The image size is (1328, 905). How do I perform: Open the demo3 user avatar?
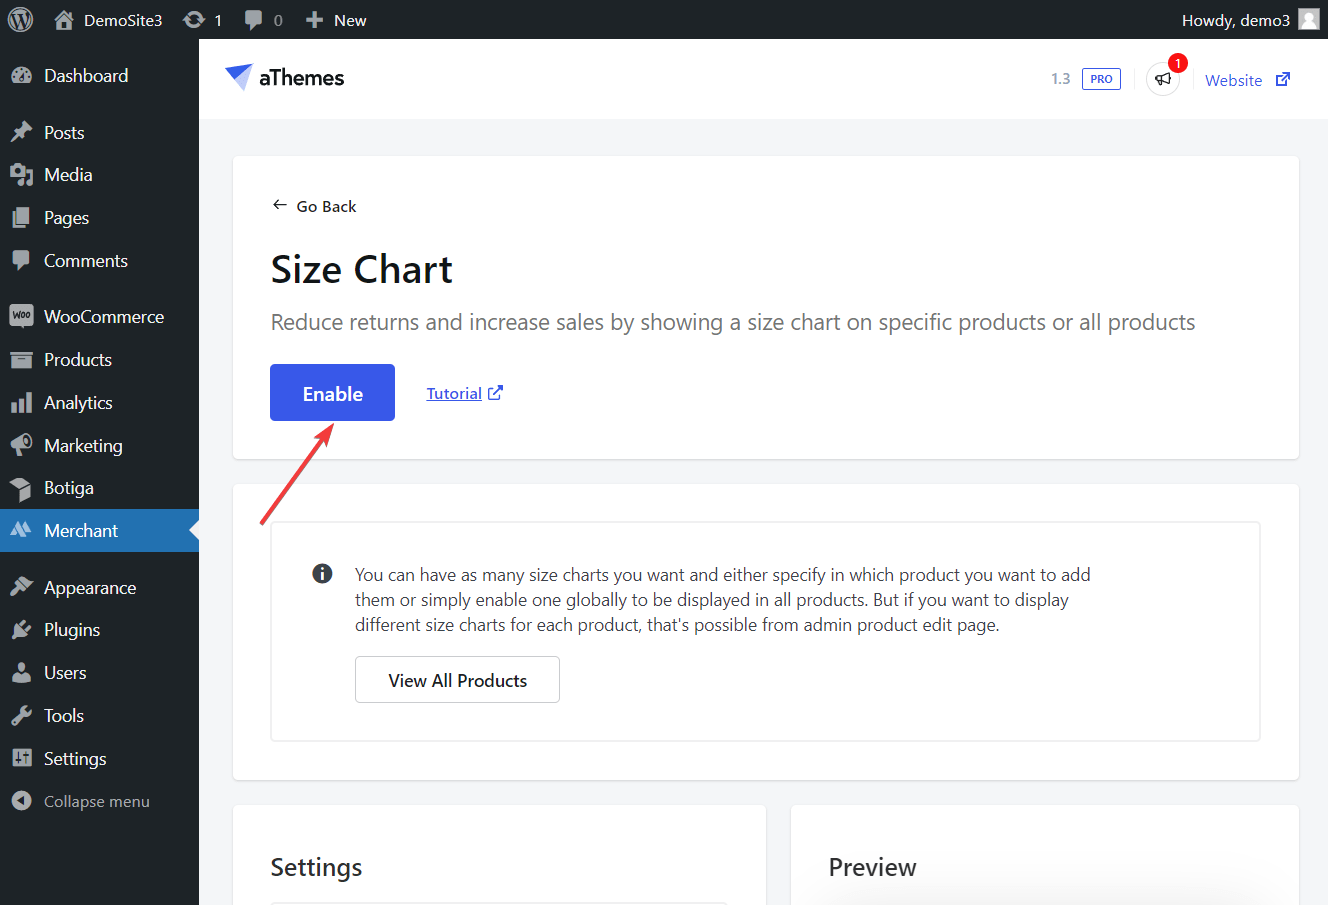(1309, 20)
